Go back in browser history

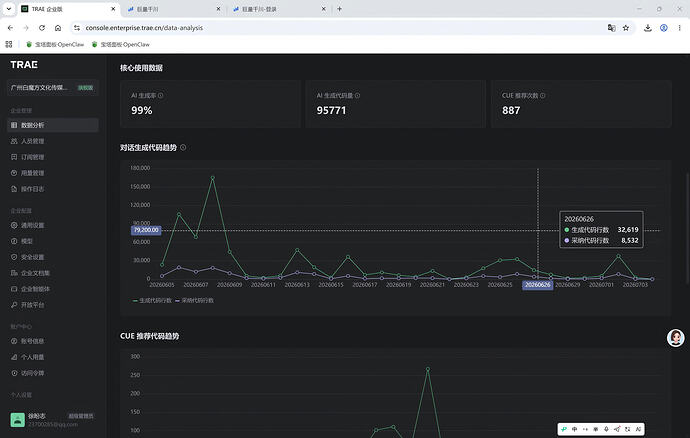[10, 28]
